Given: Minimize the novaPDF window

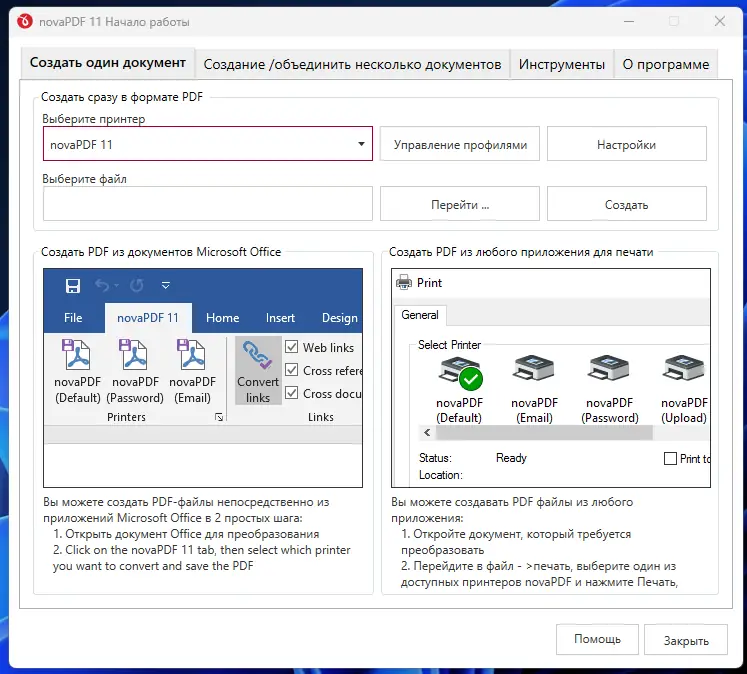Looking at the screenshot, I should [629, 21].
